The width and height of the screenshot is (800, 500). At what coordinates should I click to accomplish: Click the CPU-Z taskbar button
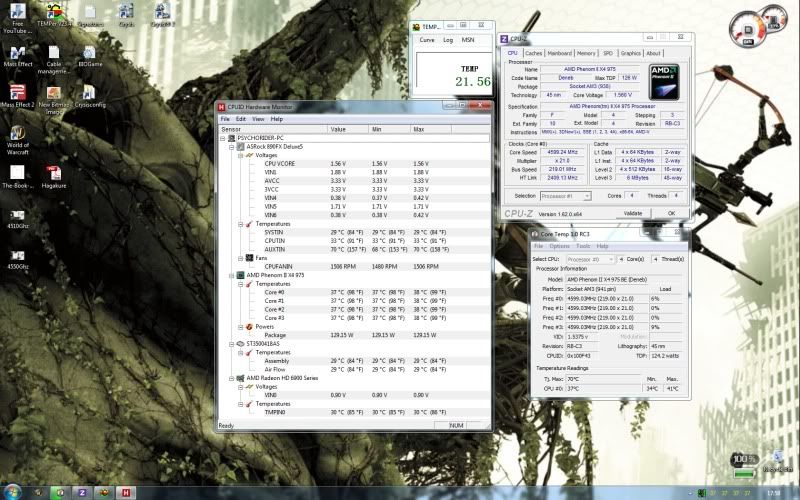(82, 492)
